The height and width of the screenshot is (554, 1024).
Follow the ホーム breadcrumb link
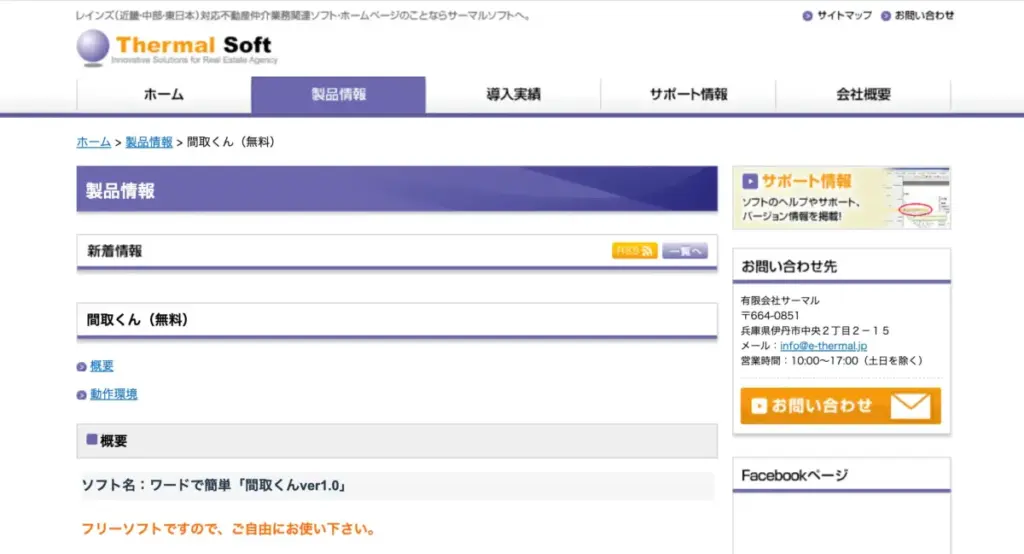[x=93, y=142]
